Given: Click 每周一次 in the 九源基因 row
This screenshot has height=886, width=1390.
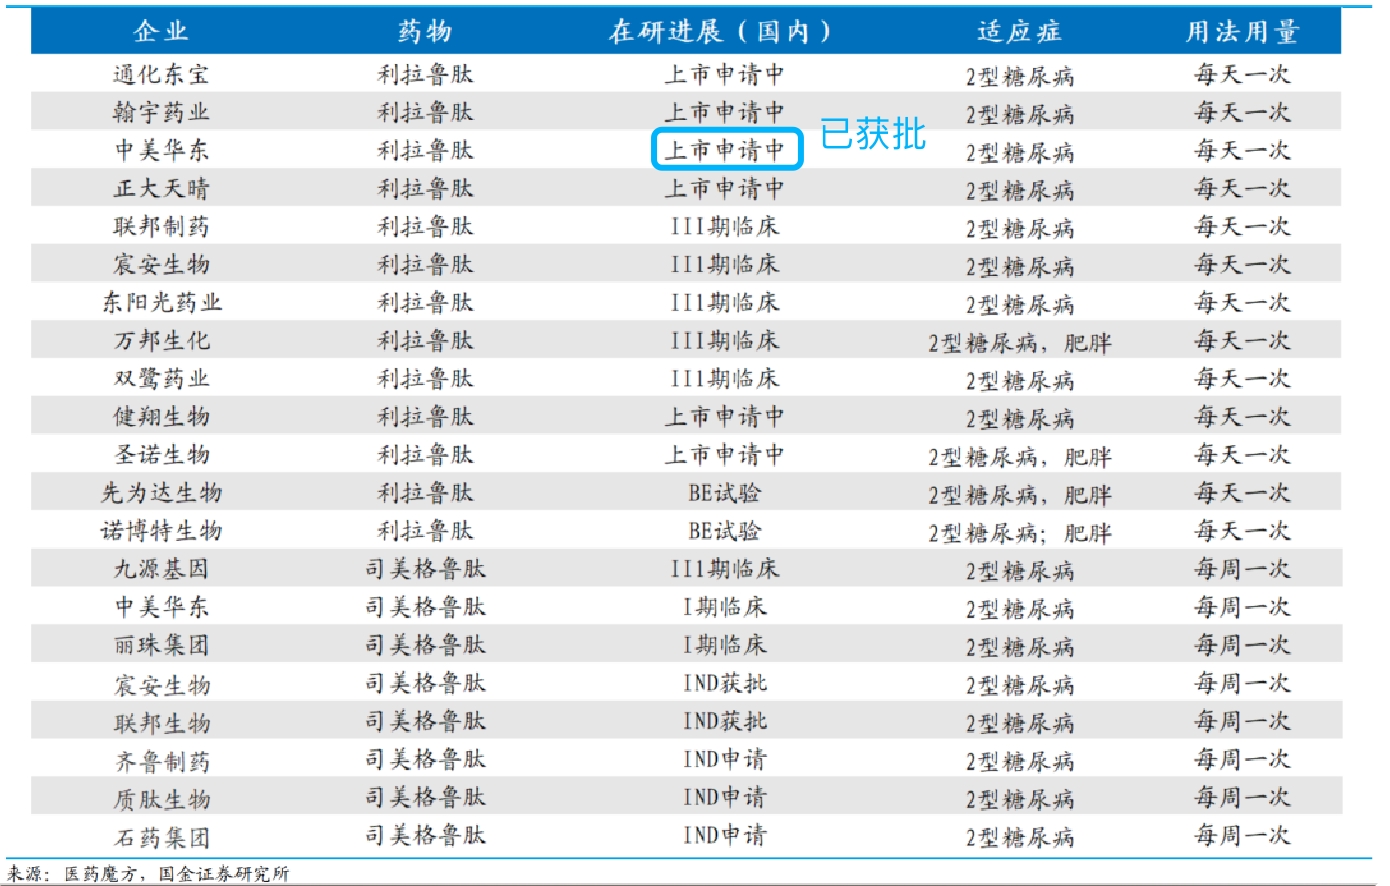Looking at the screenshot, I should point(1242,569).
